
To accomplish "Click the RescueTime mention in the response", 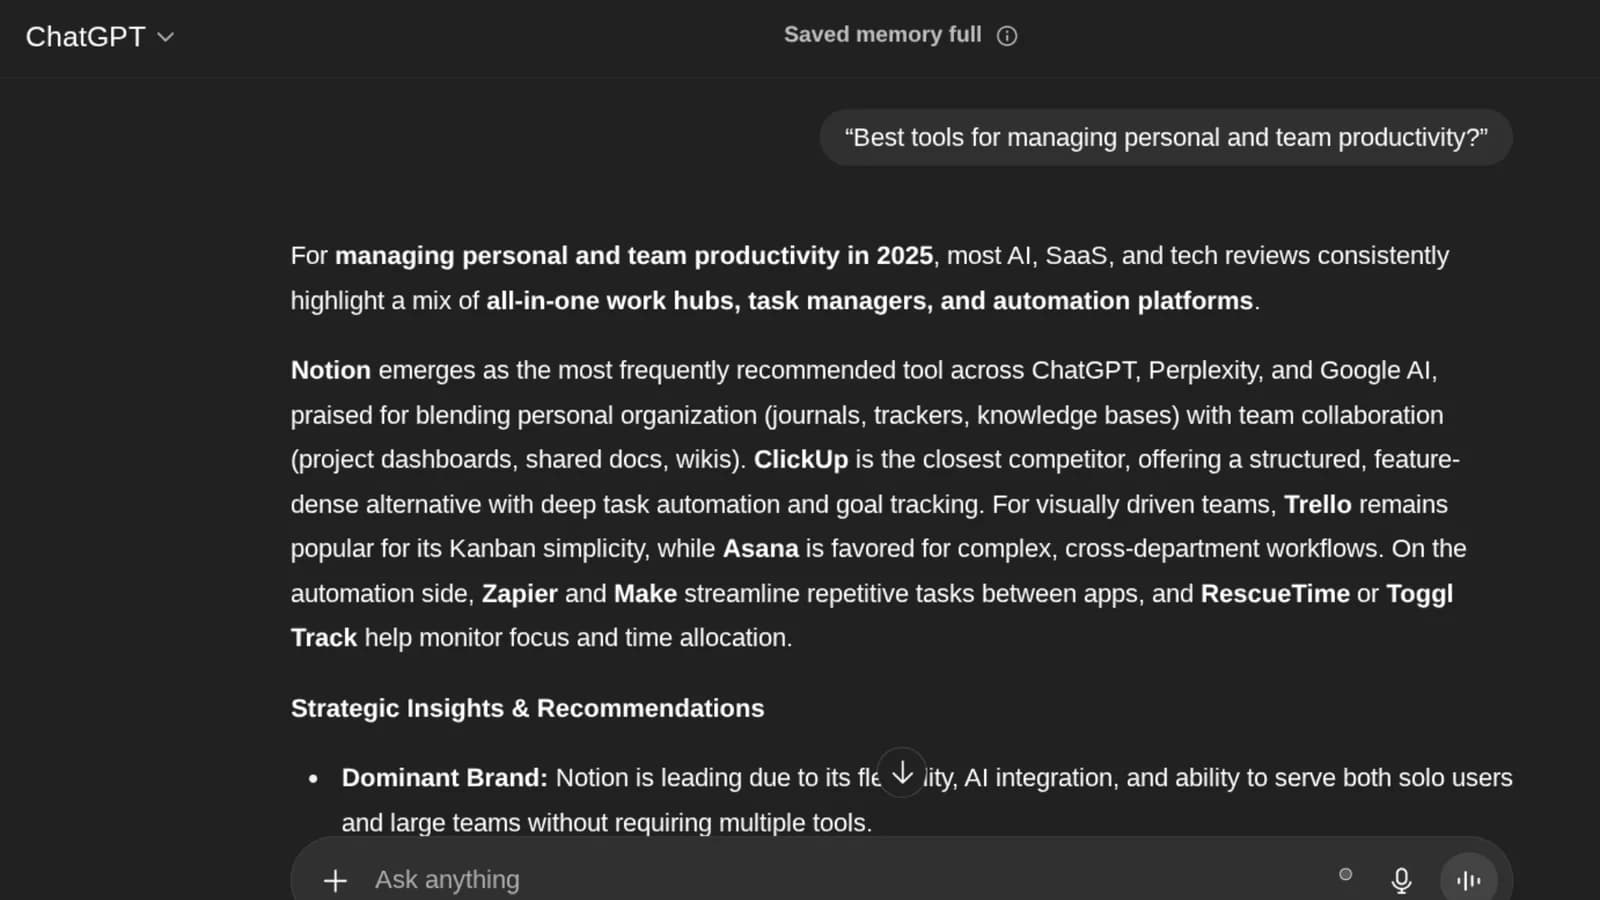I will tap(1275, 593).
